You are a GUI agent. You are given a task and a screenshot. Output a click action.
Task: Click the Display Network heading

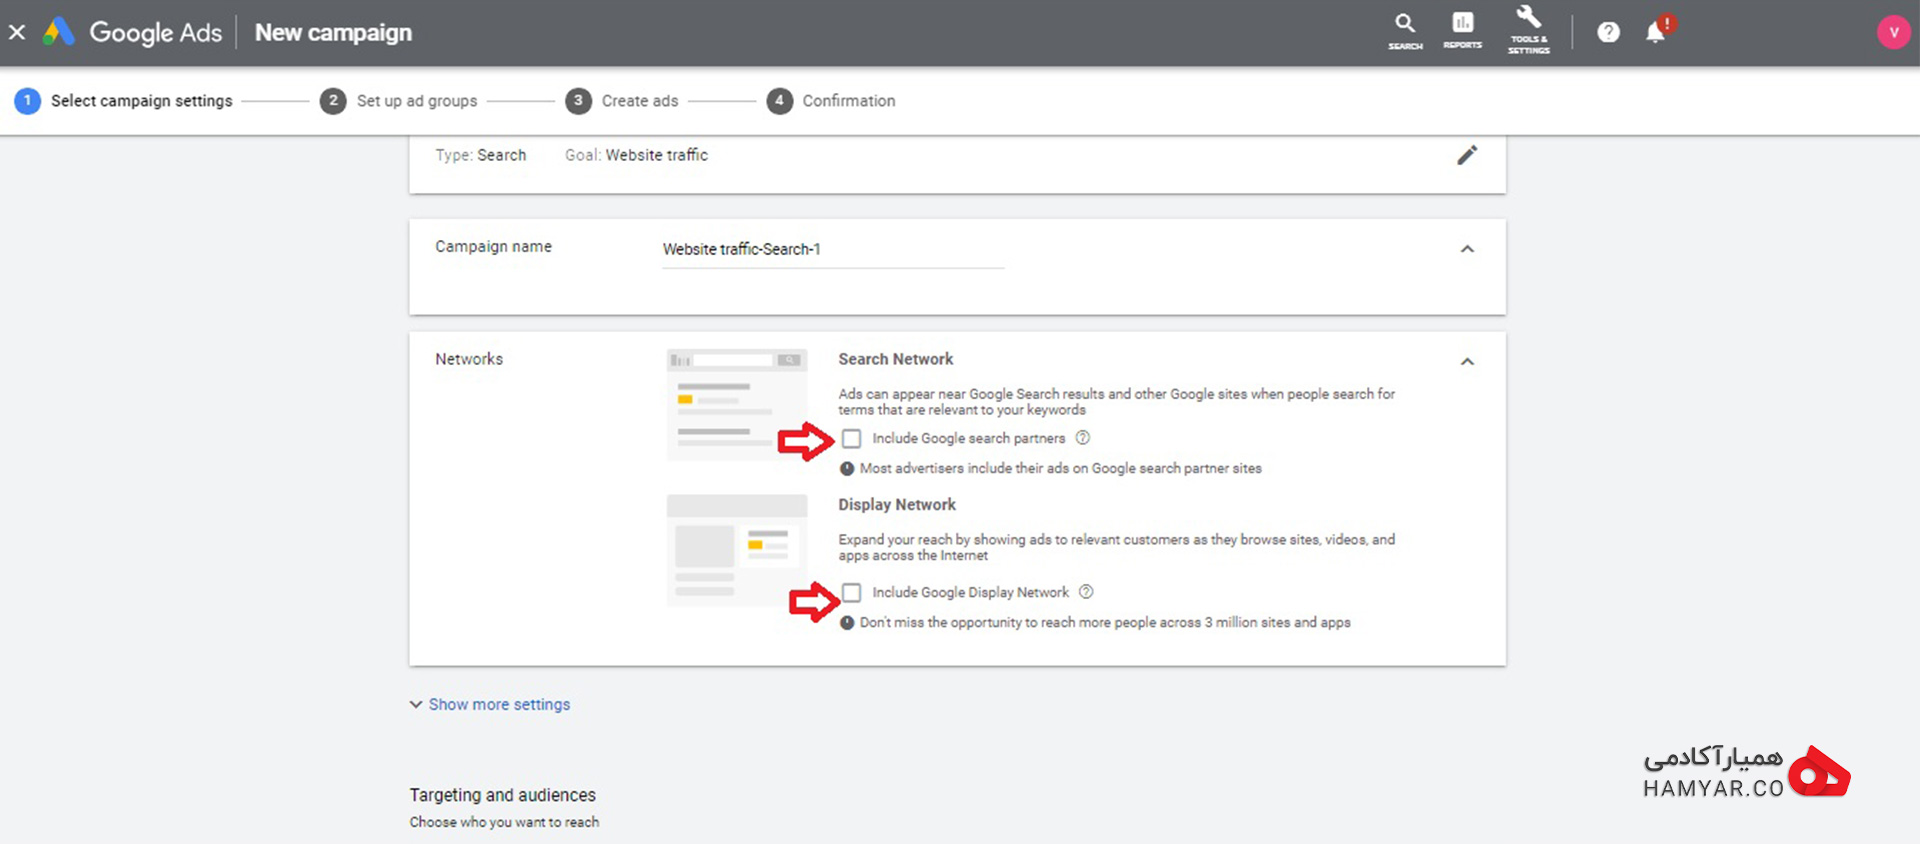(897, 505)
